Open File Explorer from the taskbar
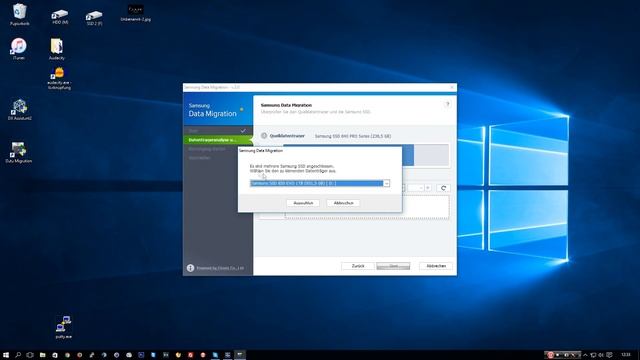 tap(42, 355)
